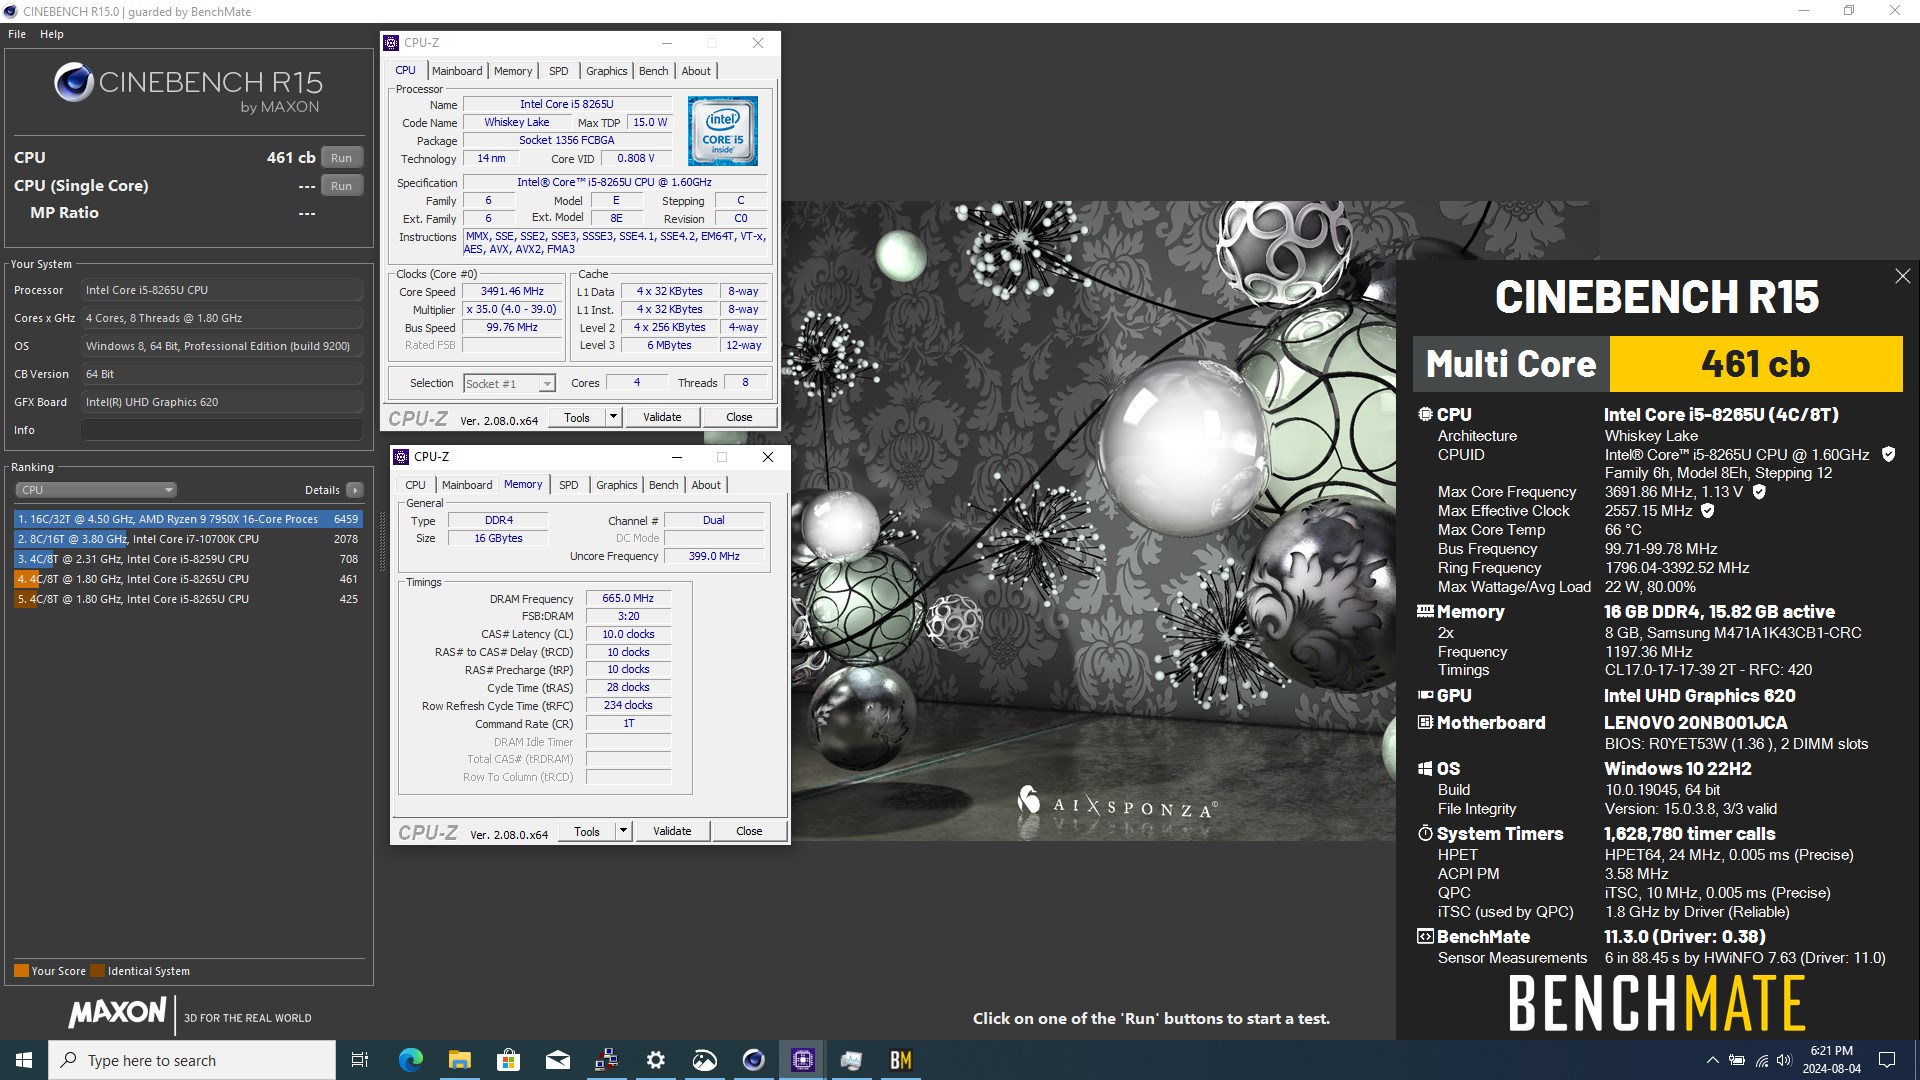Viewport: 1920px width, 1080px height.
Task: Switch to Graphics tab in upper CPU-Z window
Action: point(607,71)
